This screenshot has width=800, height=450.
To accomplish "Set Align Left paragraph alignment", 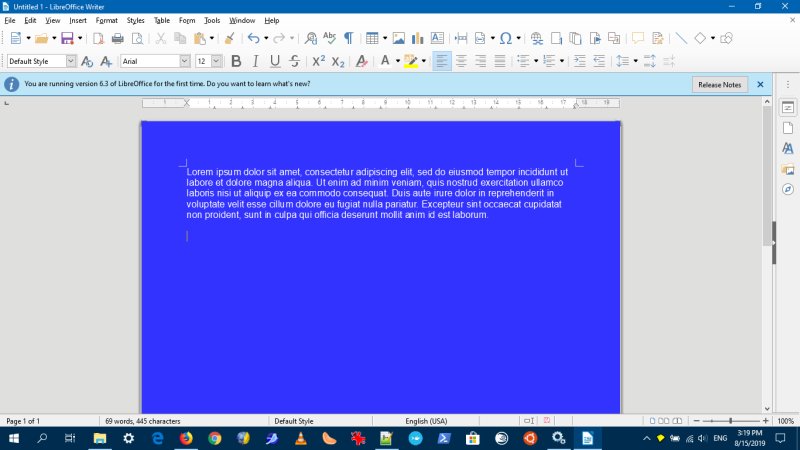I will pos(442,61).
